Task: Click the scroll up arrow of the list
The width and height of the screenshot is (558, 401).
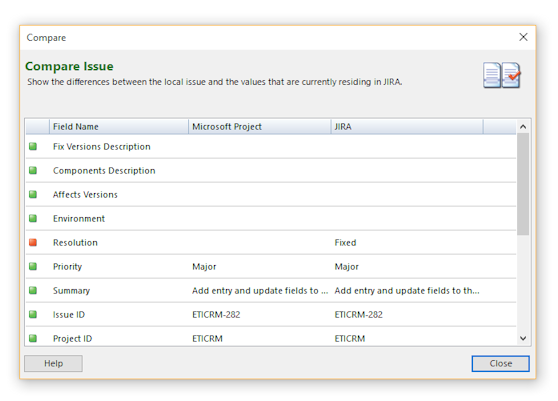Action: pos(523,127)
